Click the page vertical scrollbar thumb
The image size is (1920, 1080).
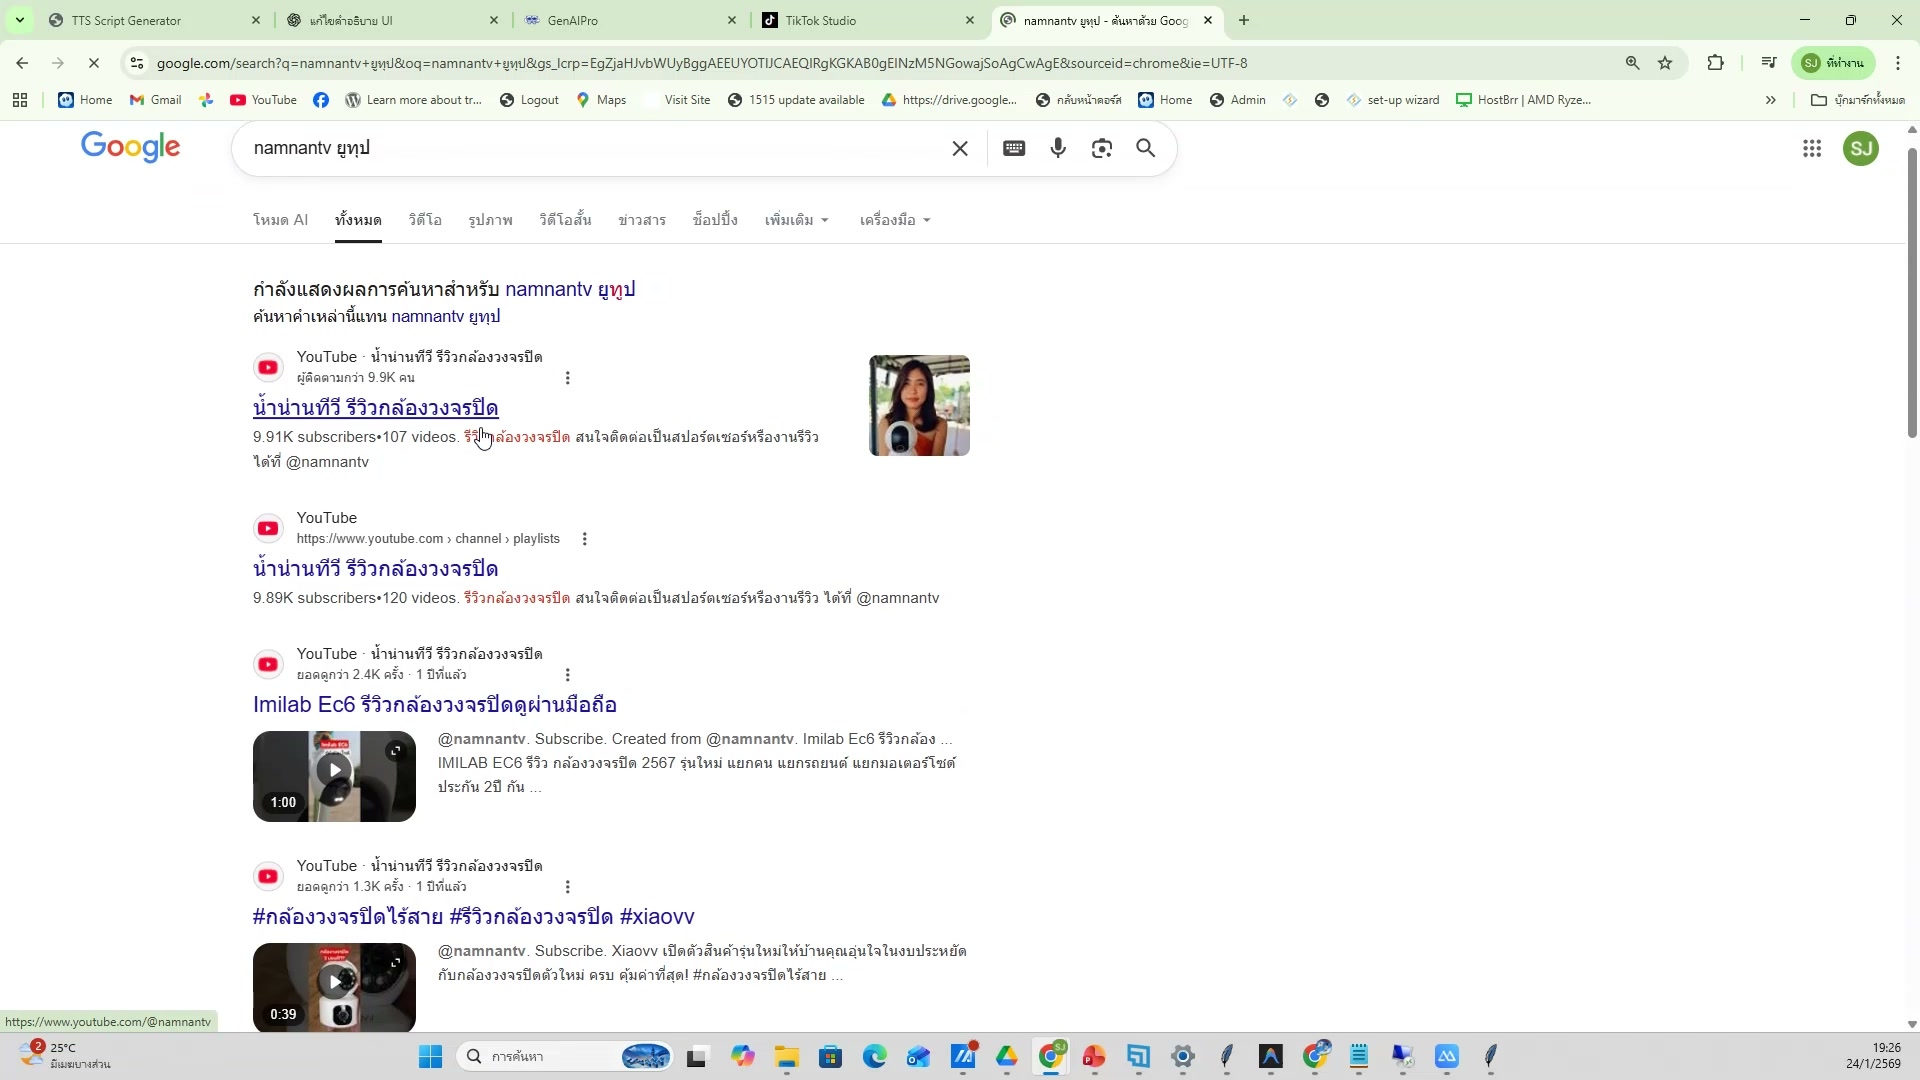pos(1912,290)
